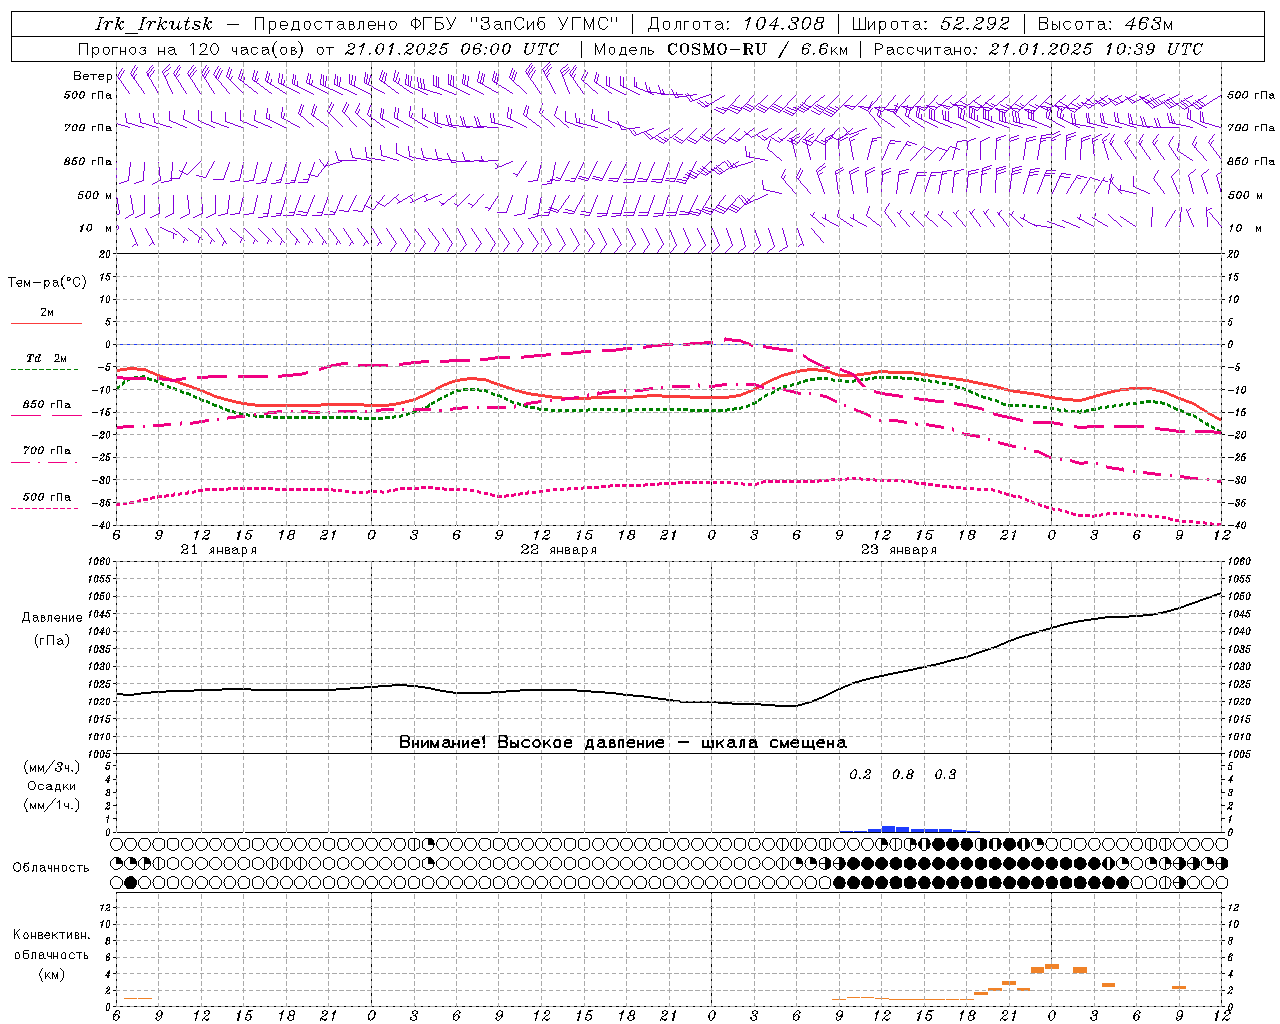Click the Осадки precipitation label
This screenshot has height=1024, width=1280.
[x=51, y=786]
